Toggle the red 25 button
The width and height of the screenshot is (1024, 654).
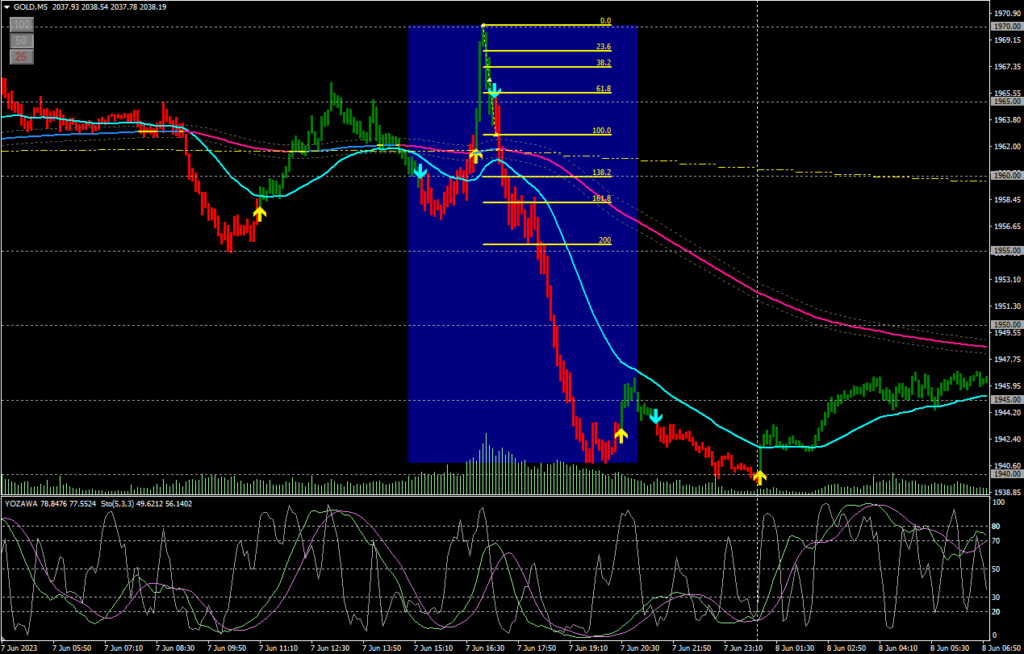[20, 57]
